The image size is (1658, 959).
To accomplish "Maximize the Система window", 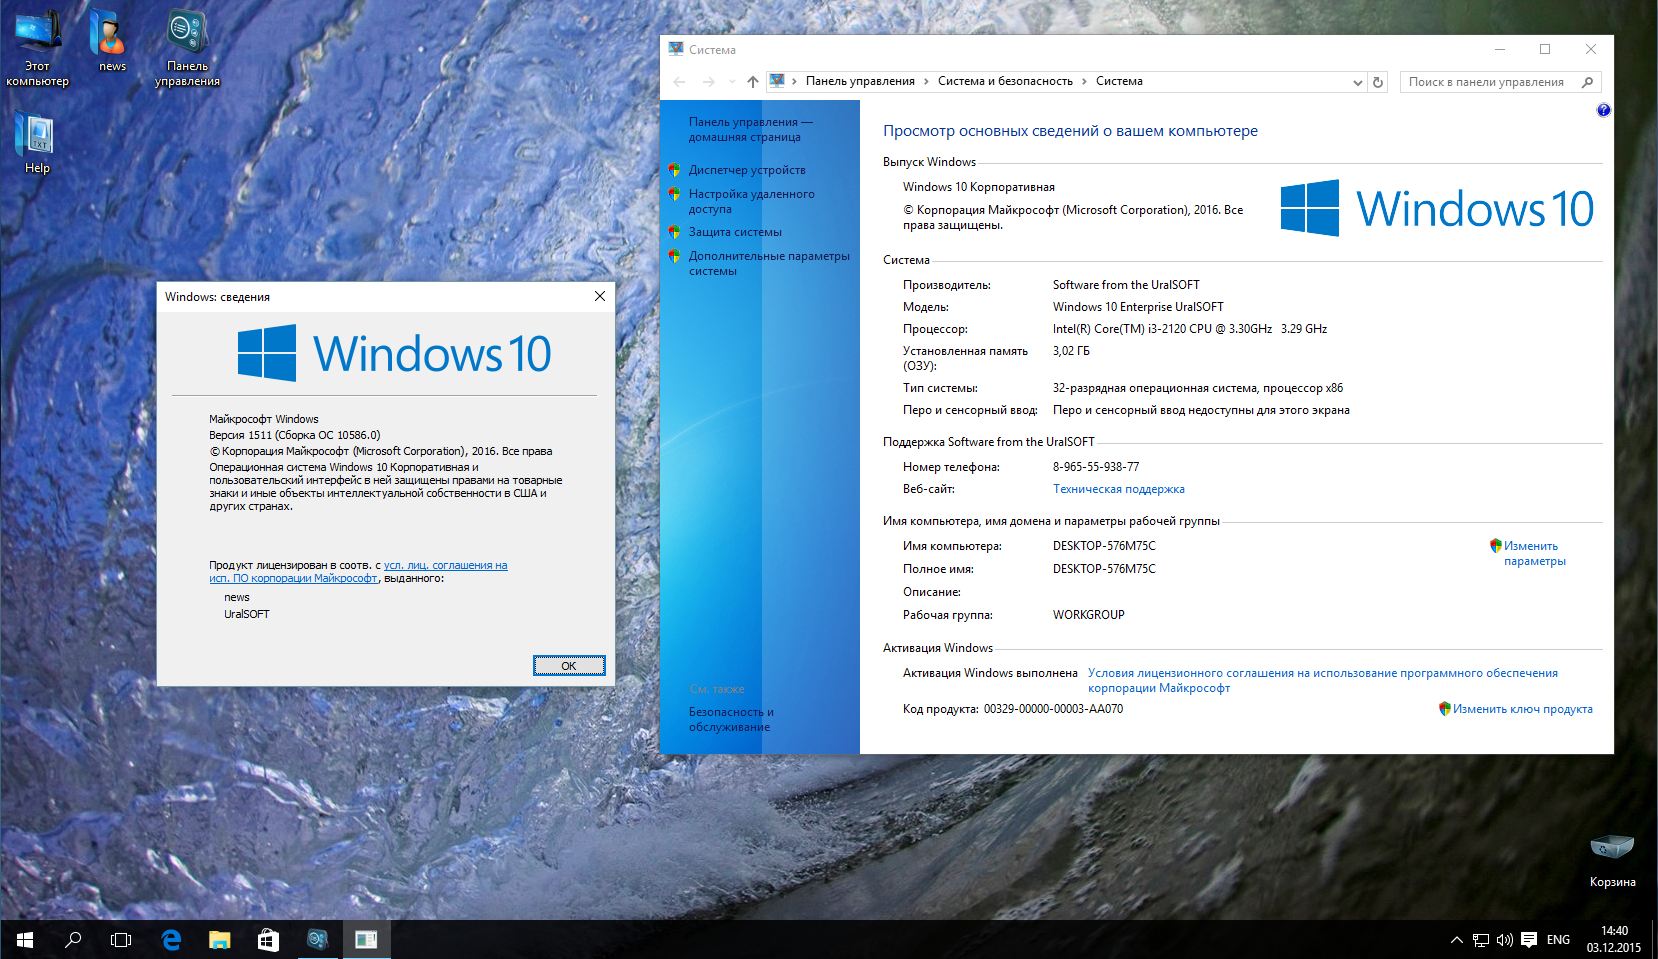I will coord(1545,49).
